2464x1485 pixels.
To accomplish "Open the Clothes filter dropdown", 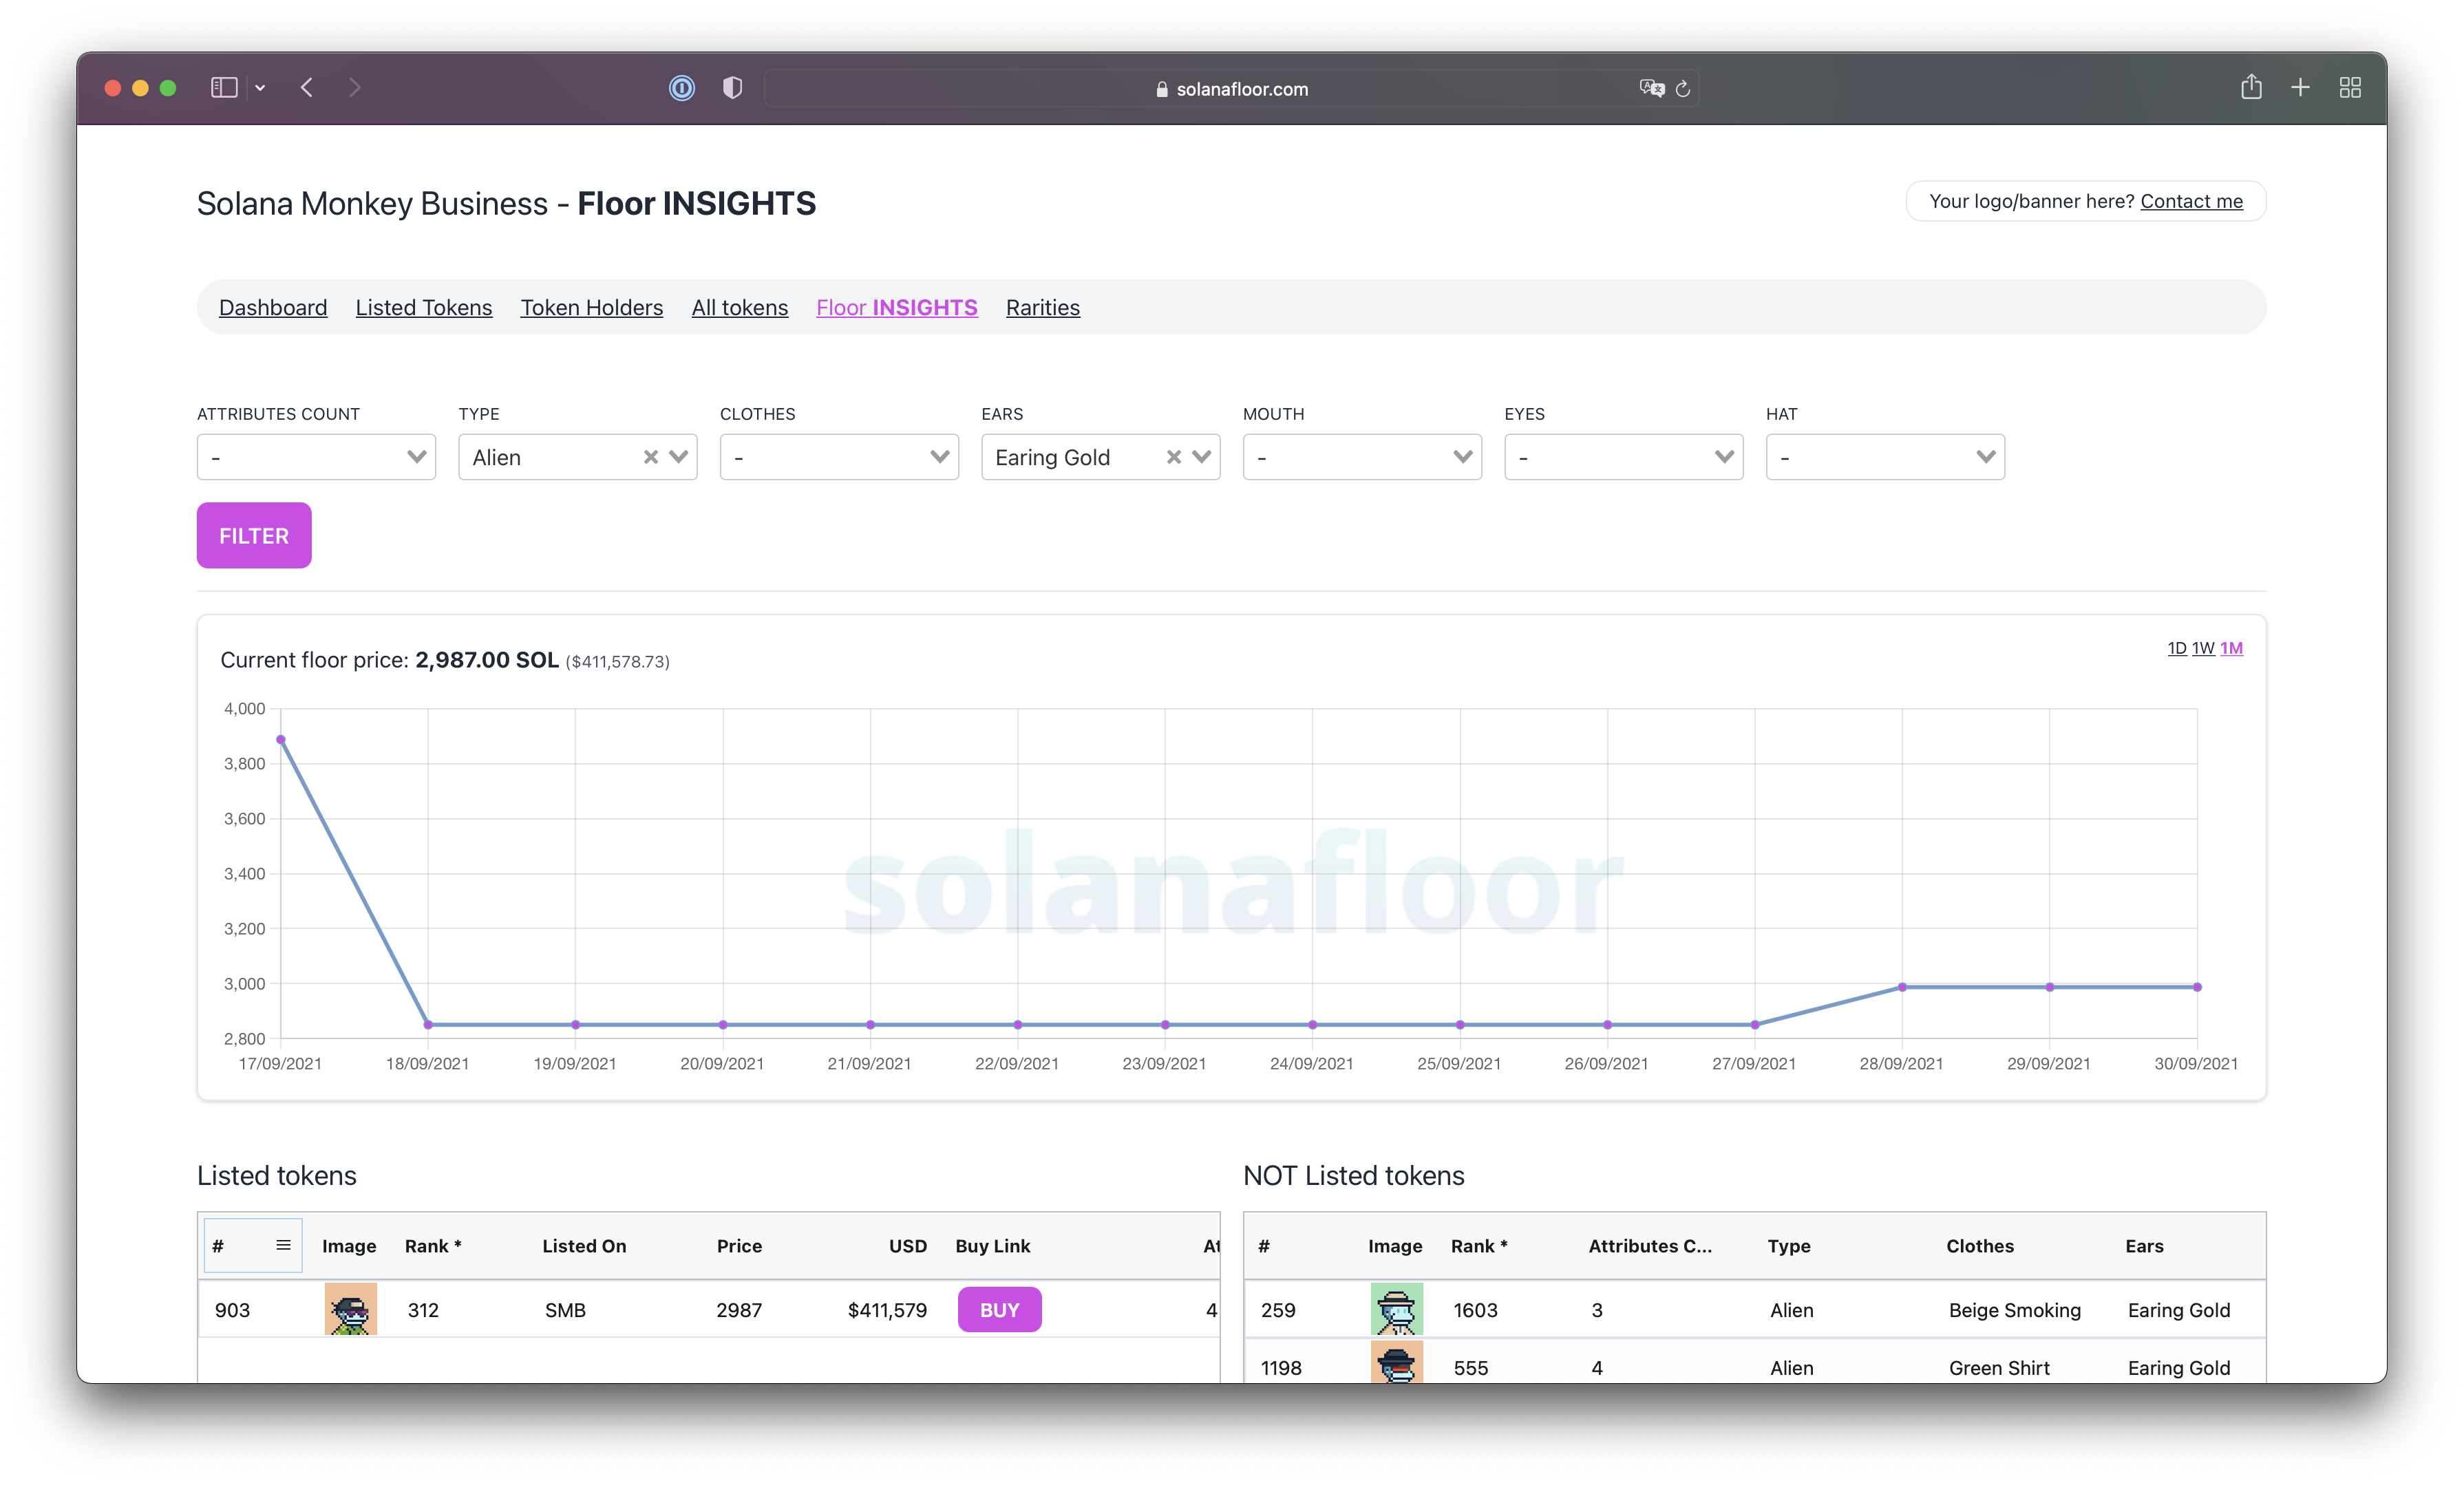I will pos(839,457).
